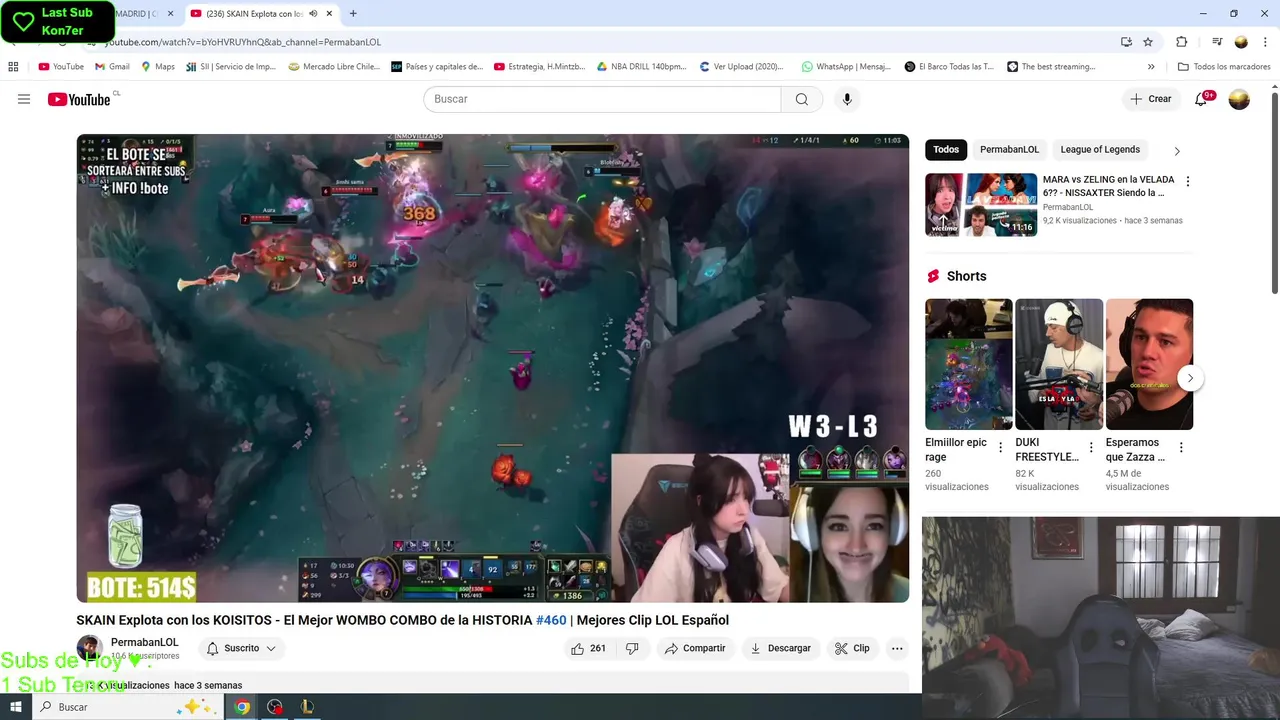
Task: Open League of Legends taskbar icon
Action: pos(307,707)
